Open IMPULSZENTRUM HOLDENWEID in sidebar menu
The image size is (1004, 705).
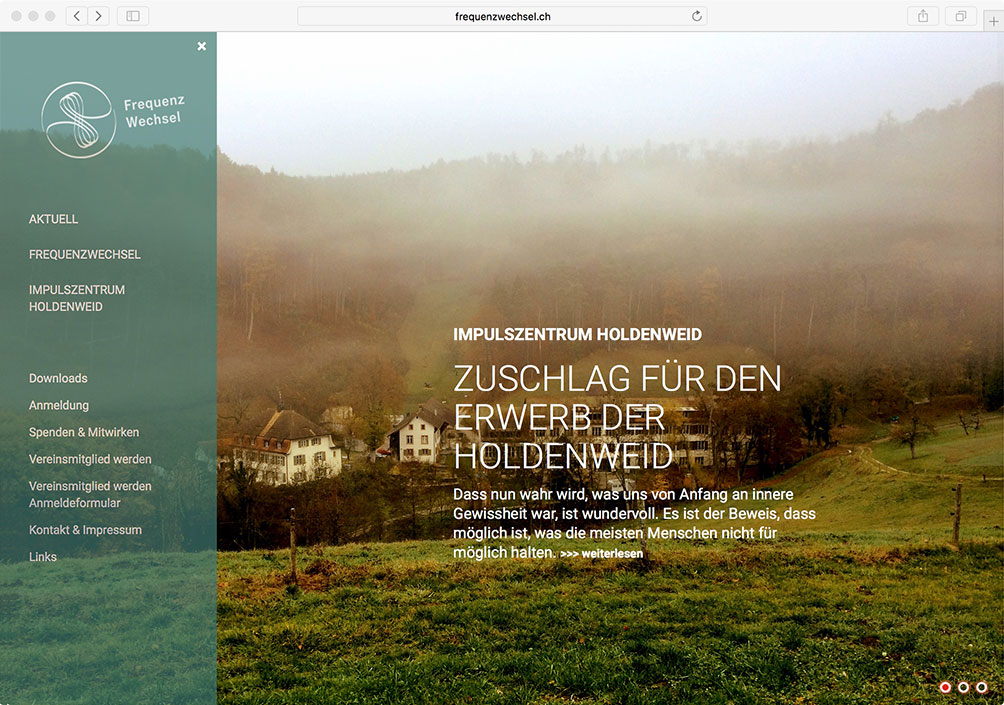click(77, 298)
